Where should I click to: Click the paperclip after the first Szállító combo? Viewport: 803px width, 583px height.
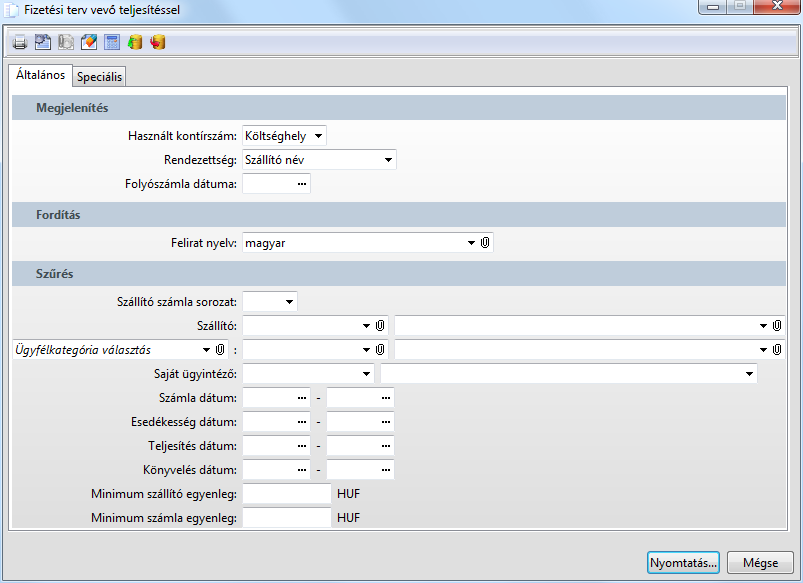click(x=380, y=326)
